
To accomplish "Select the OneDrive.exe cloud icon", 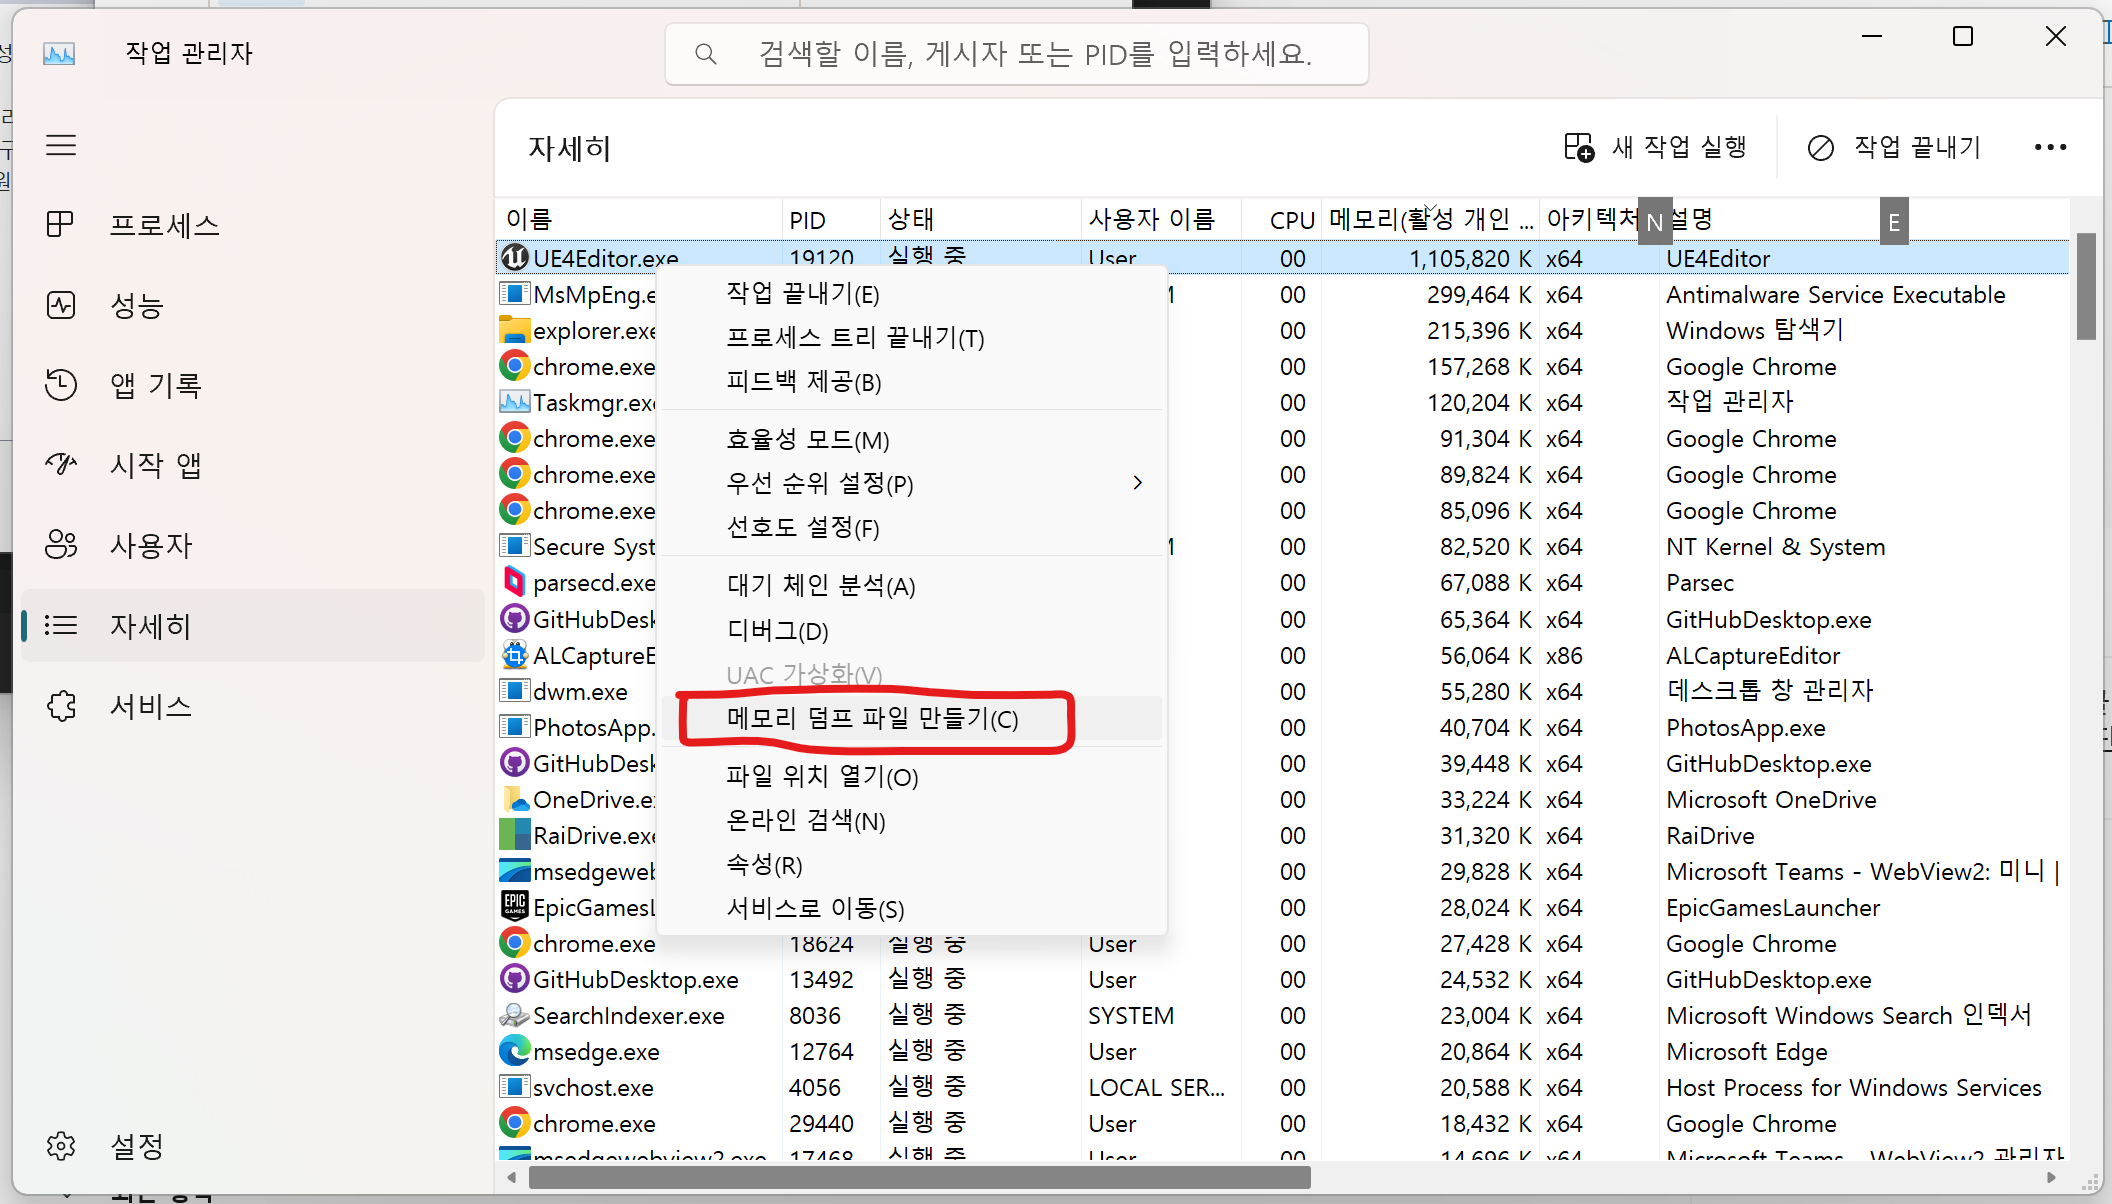I will click(x=514, y=799).
